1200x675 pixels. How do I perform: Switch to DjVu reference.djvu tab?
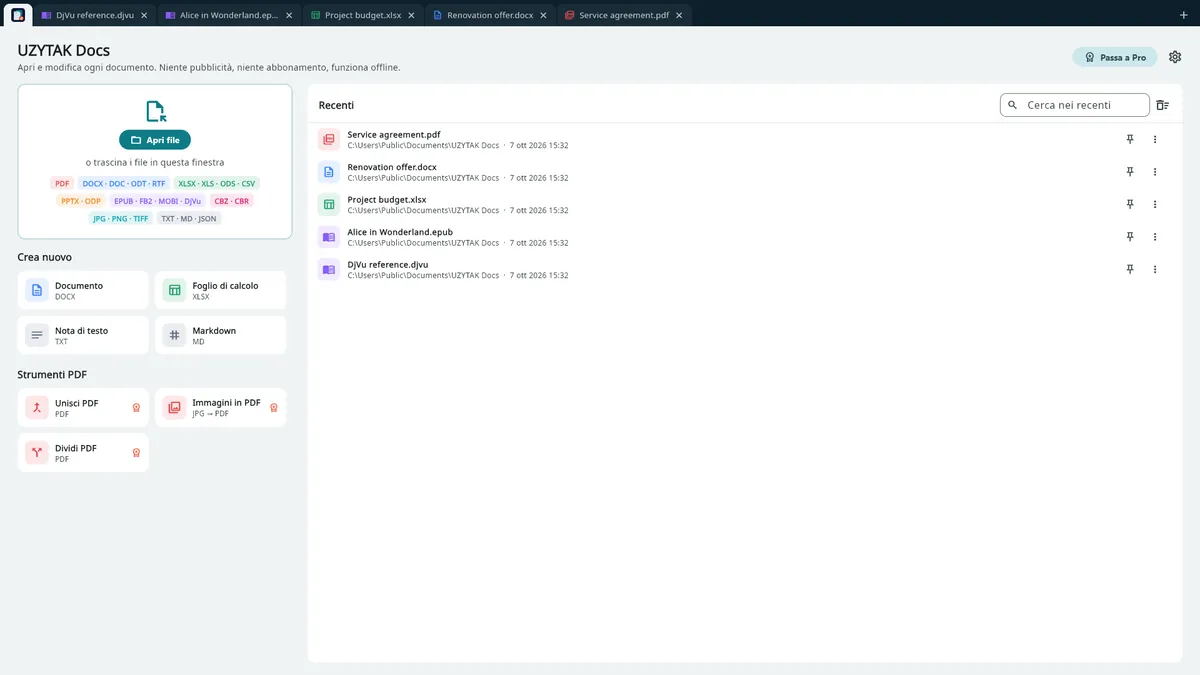click(93, 15)
